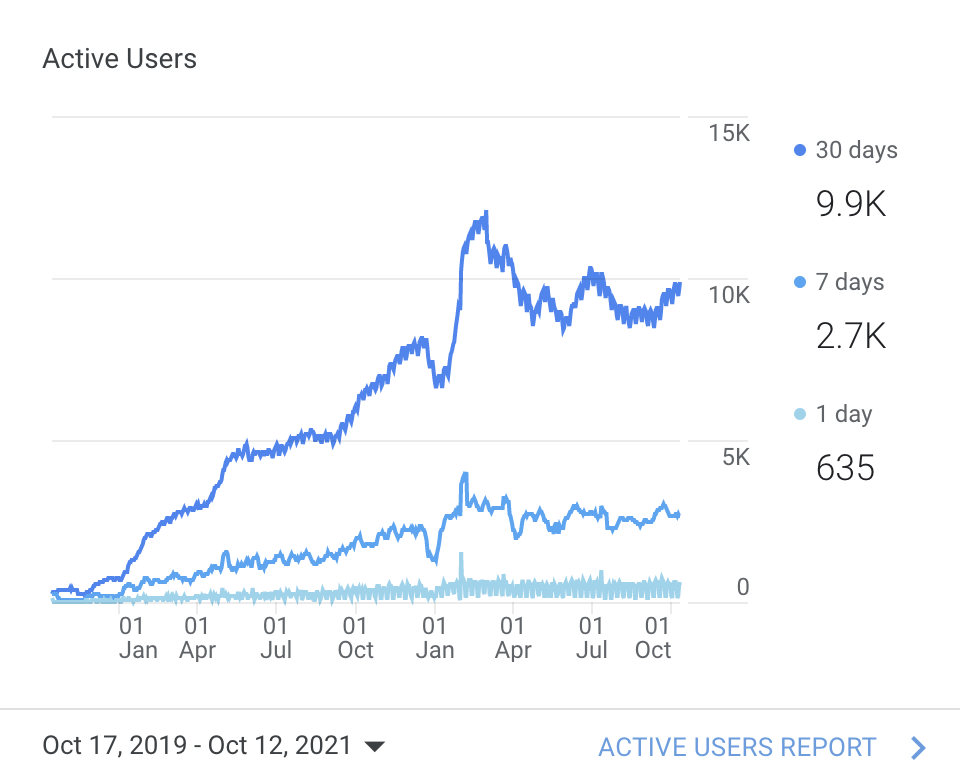The height and width of the screenshot is (780, 960).
Task: Click the 1 day legend dot
Action: click(x=800, y=414)
